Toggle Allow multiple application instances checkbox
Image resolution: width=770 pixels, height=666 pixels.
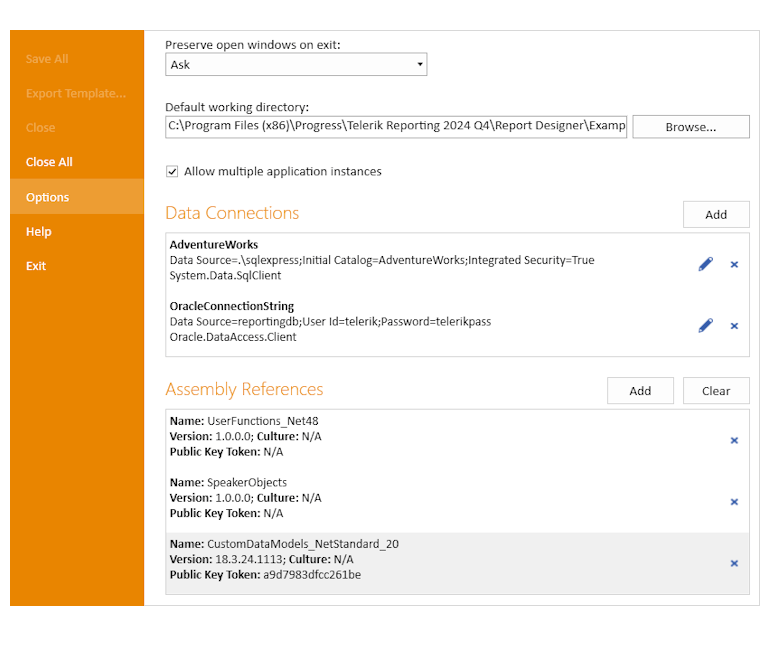pyautogui.click(x=172, y=171)
